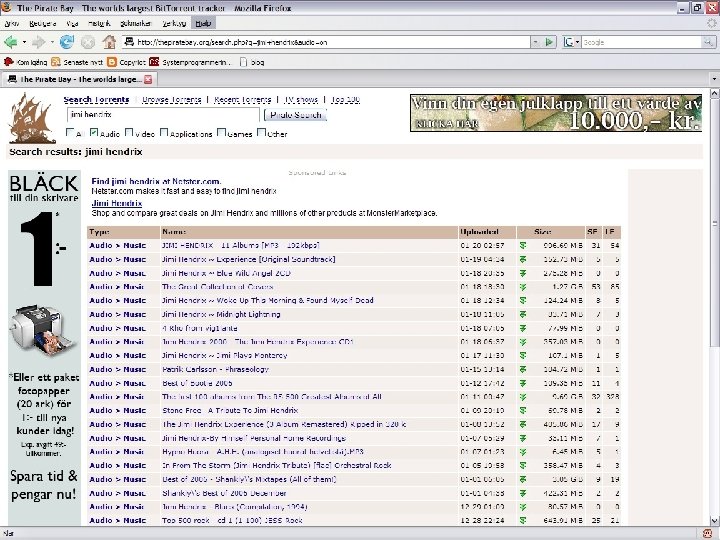Image resolution: width=720 pixels, height=540 pixels.
Task: Go to the Home page icon
Action: coord(109,42)
